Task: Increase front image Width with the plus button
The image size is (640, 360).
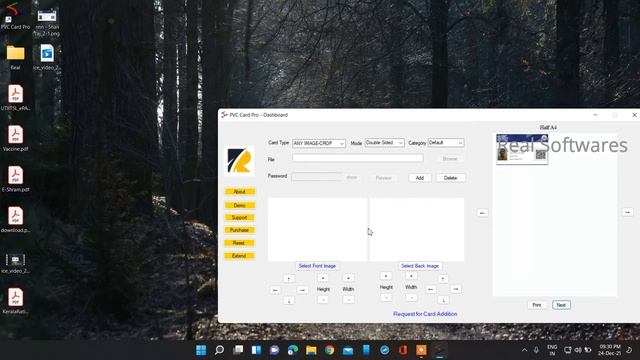Action: (x=348, y=278)
